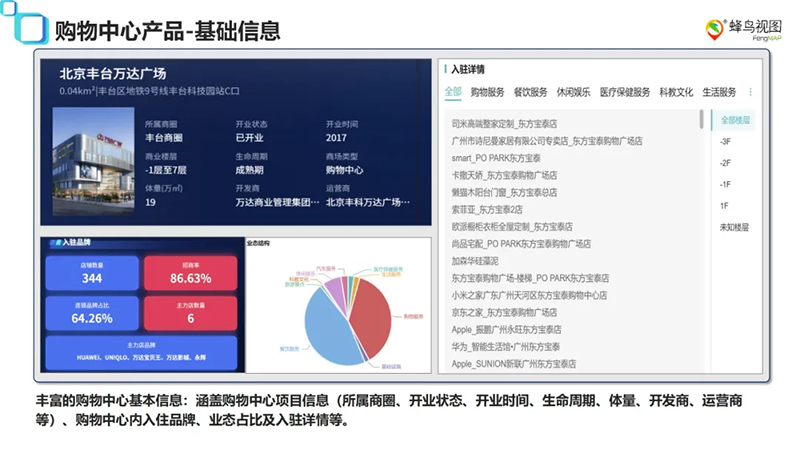Viewport: 800px width, 450px height.
Task: Click the 已开业 status value
Action: pos(249,138)
